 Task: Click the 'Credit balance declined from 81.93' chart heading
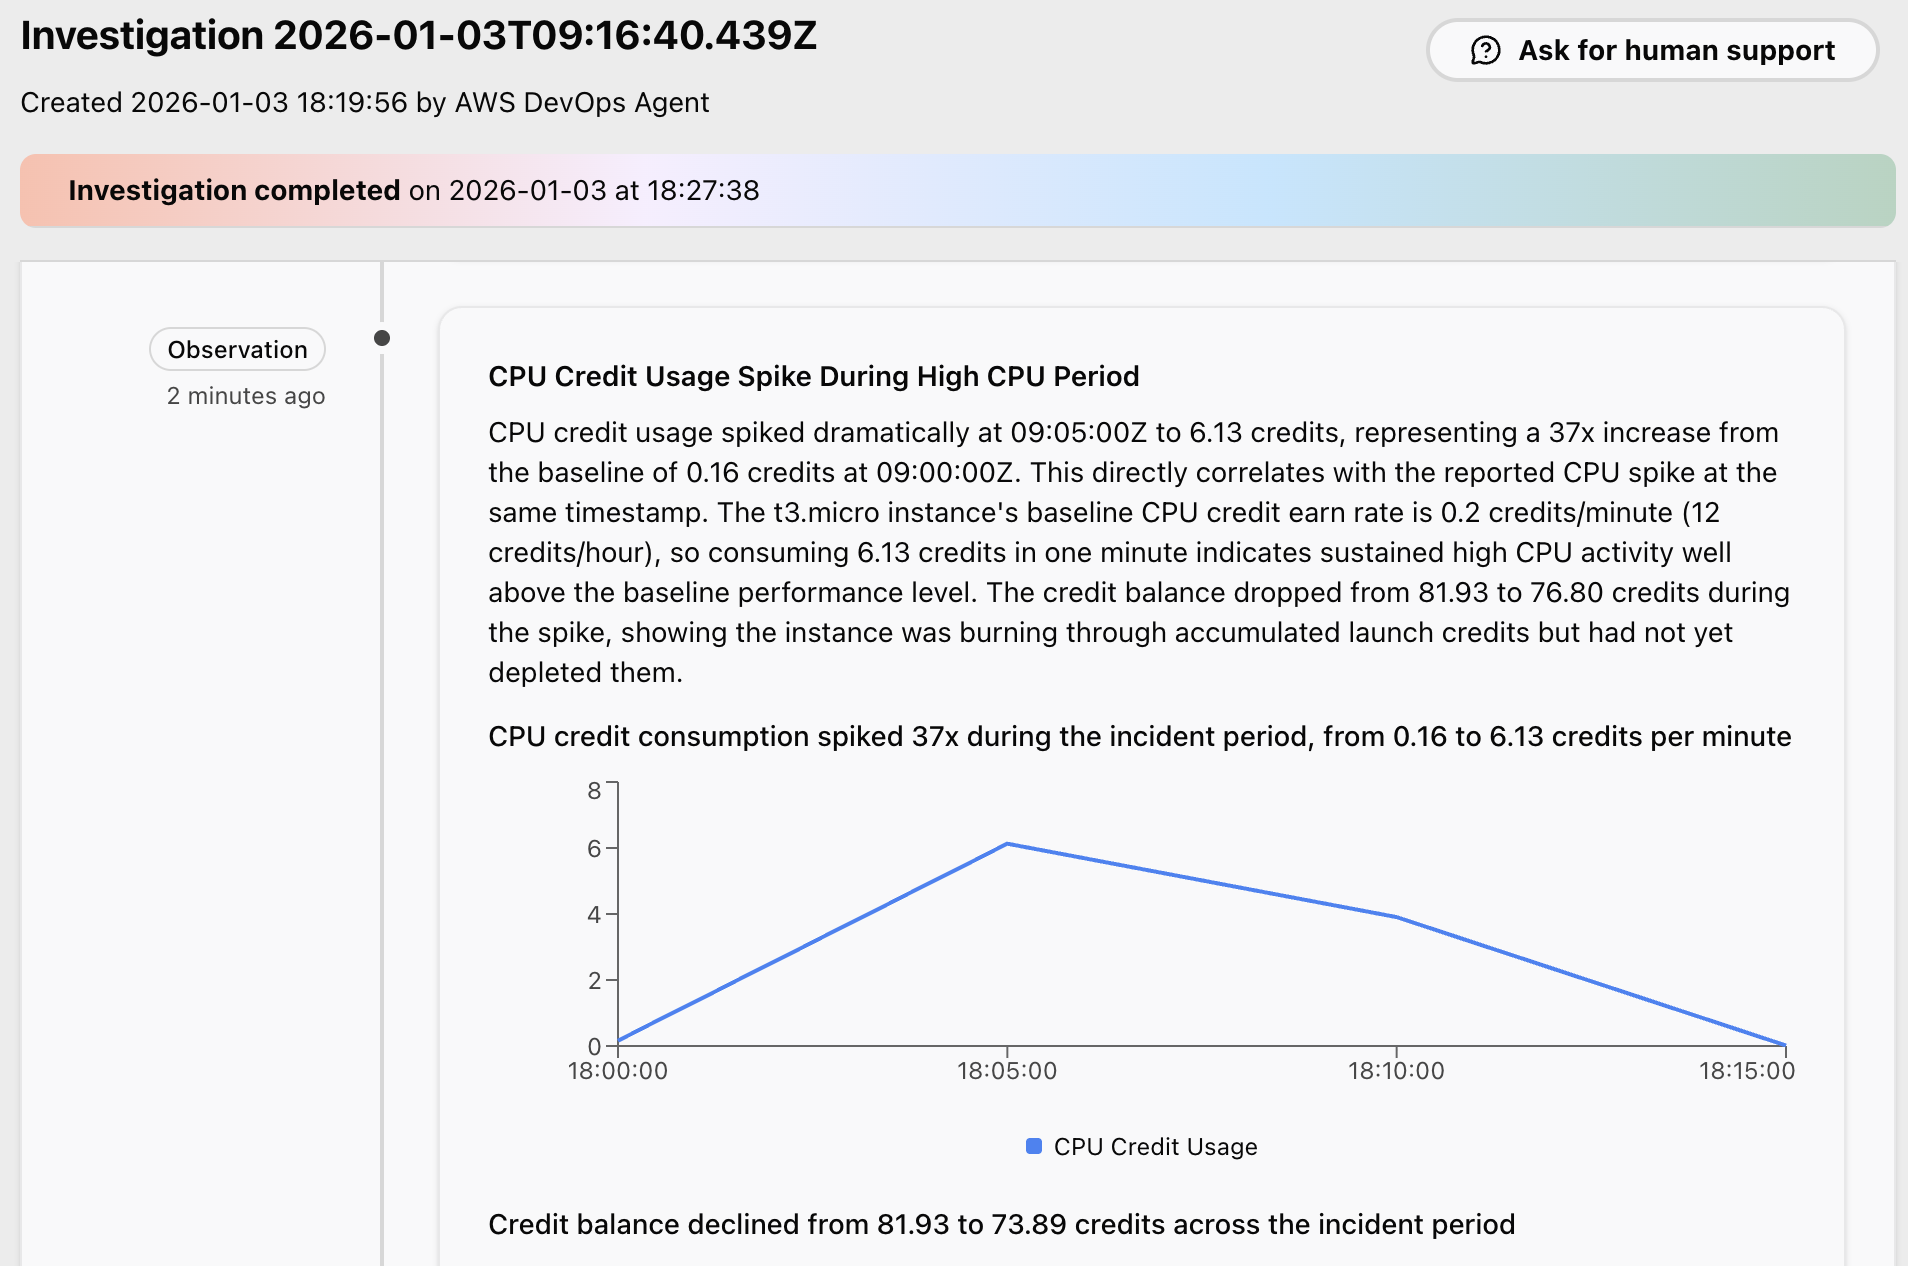1001,1224
